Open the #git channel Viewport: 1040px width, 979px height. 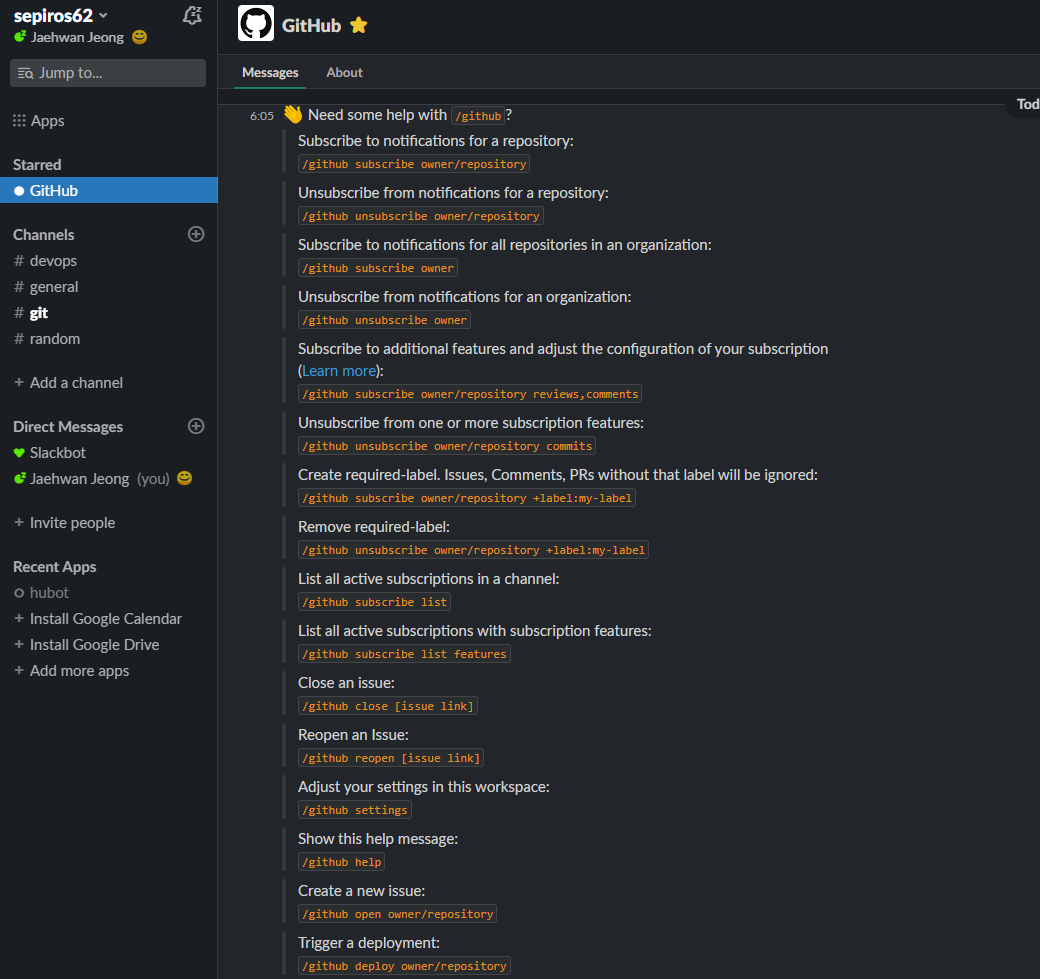(x=109, y=312)
